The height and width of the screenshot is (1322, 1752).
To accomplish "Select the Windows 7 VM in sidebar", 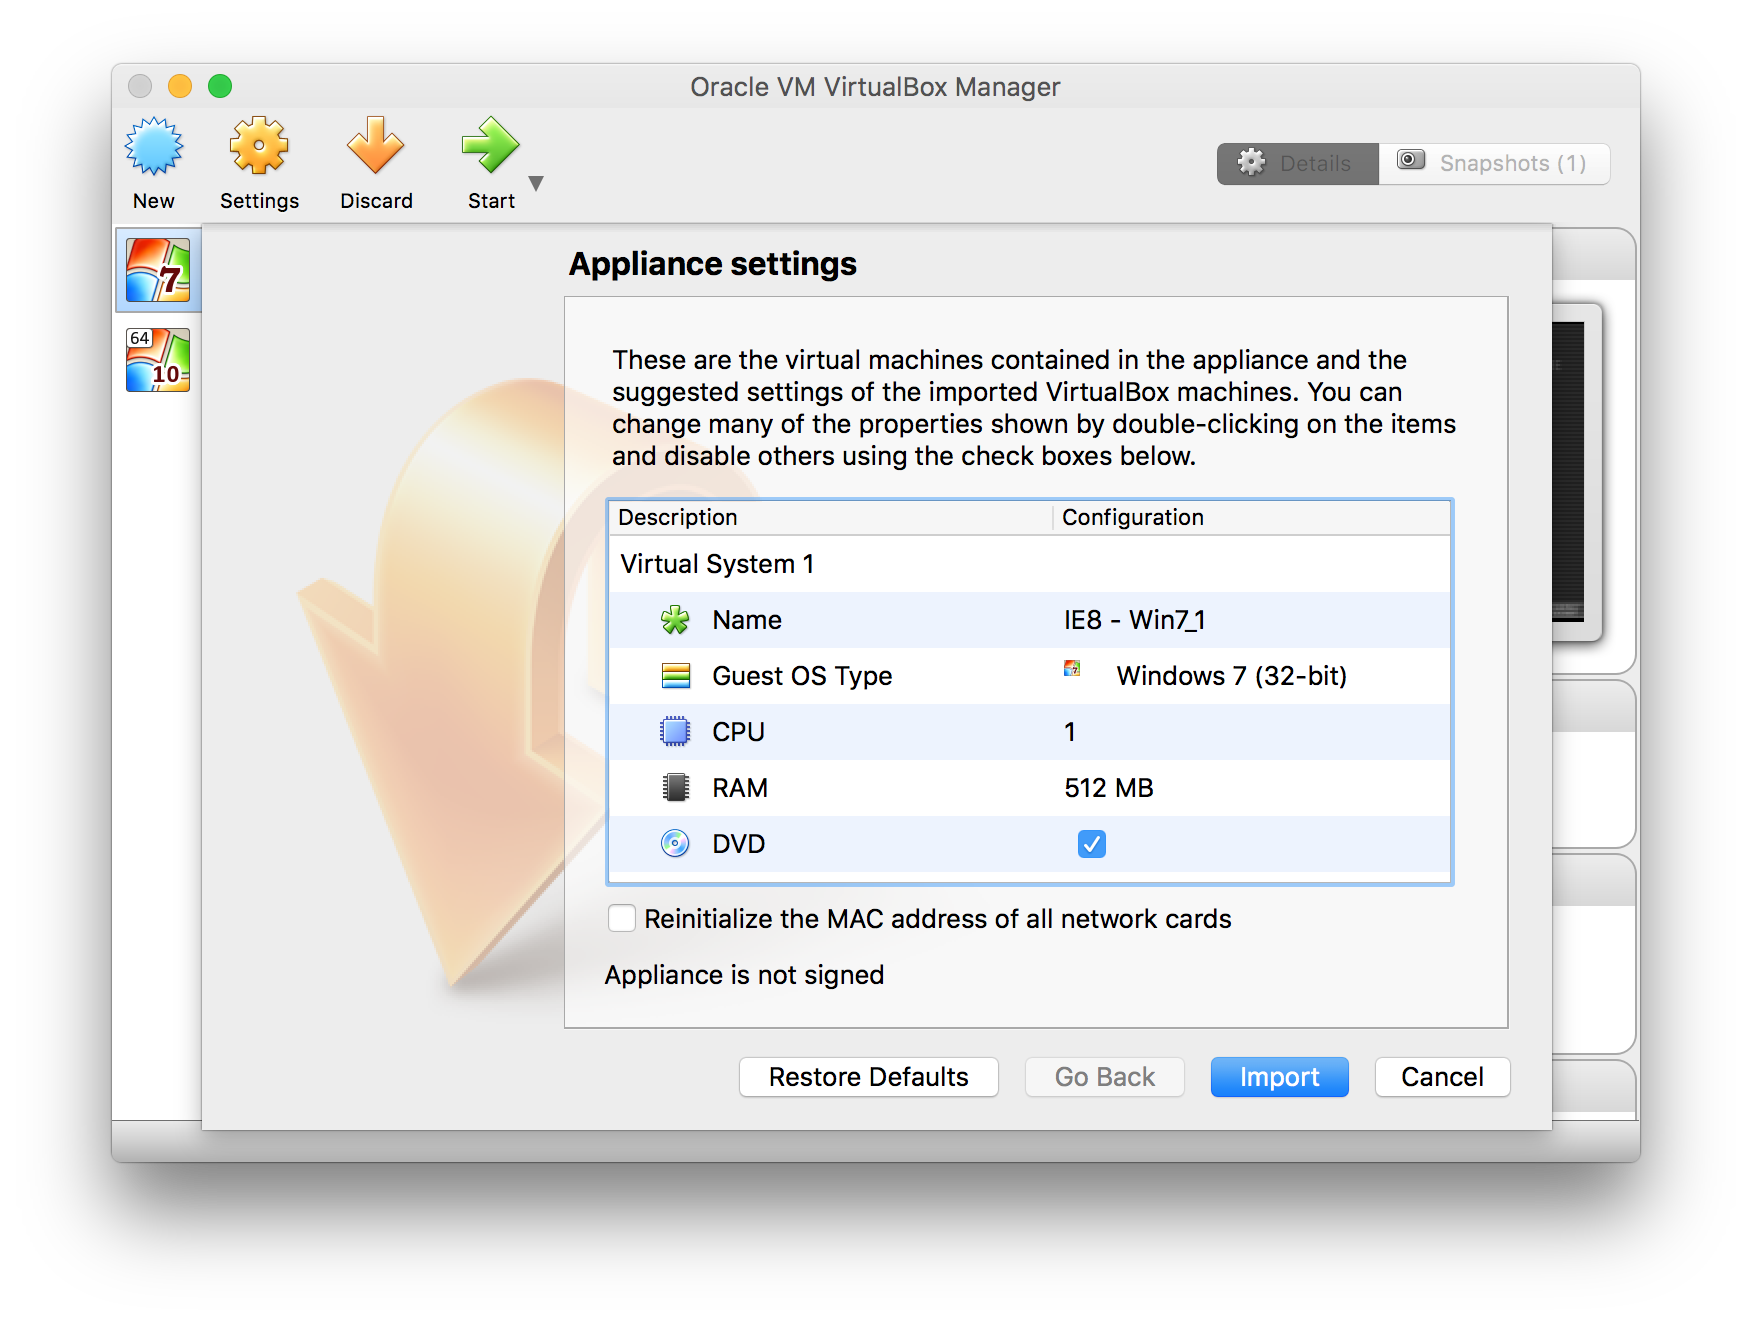I will coord(158,270).
